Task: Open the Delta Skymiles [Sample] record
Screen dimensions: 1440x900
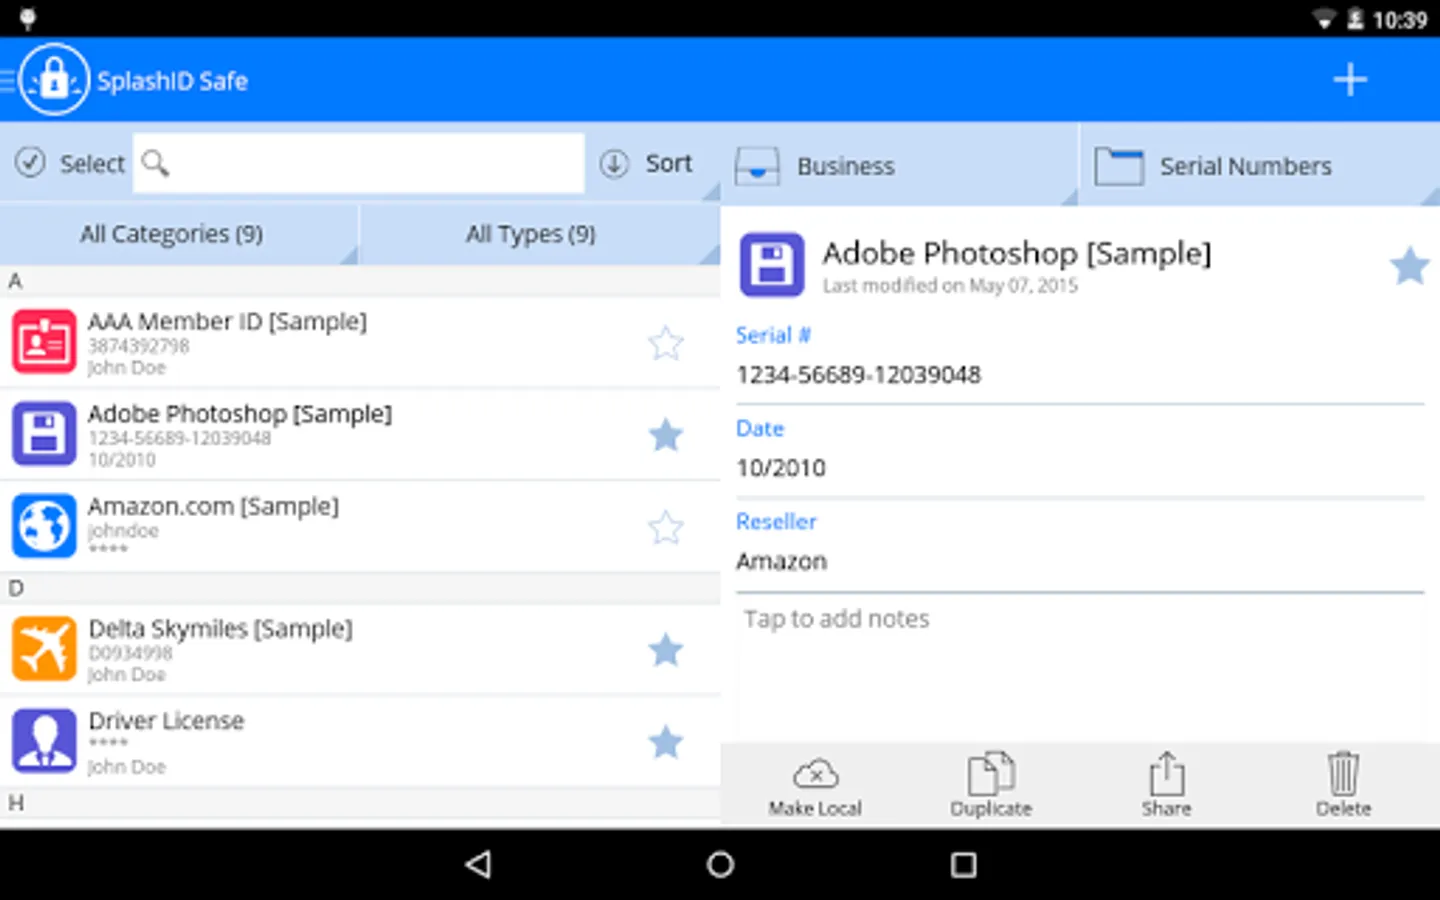Action: (360, 650)
